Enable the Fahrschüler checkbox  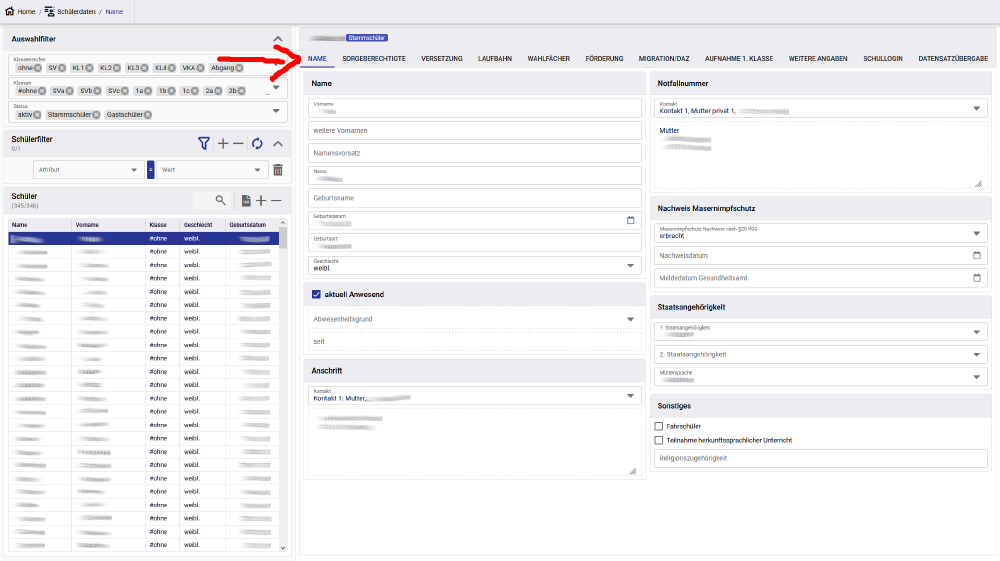[x=658, y=426]
